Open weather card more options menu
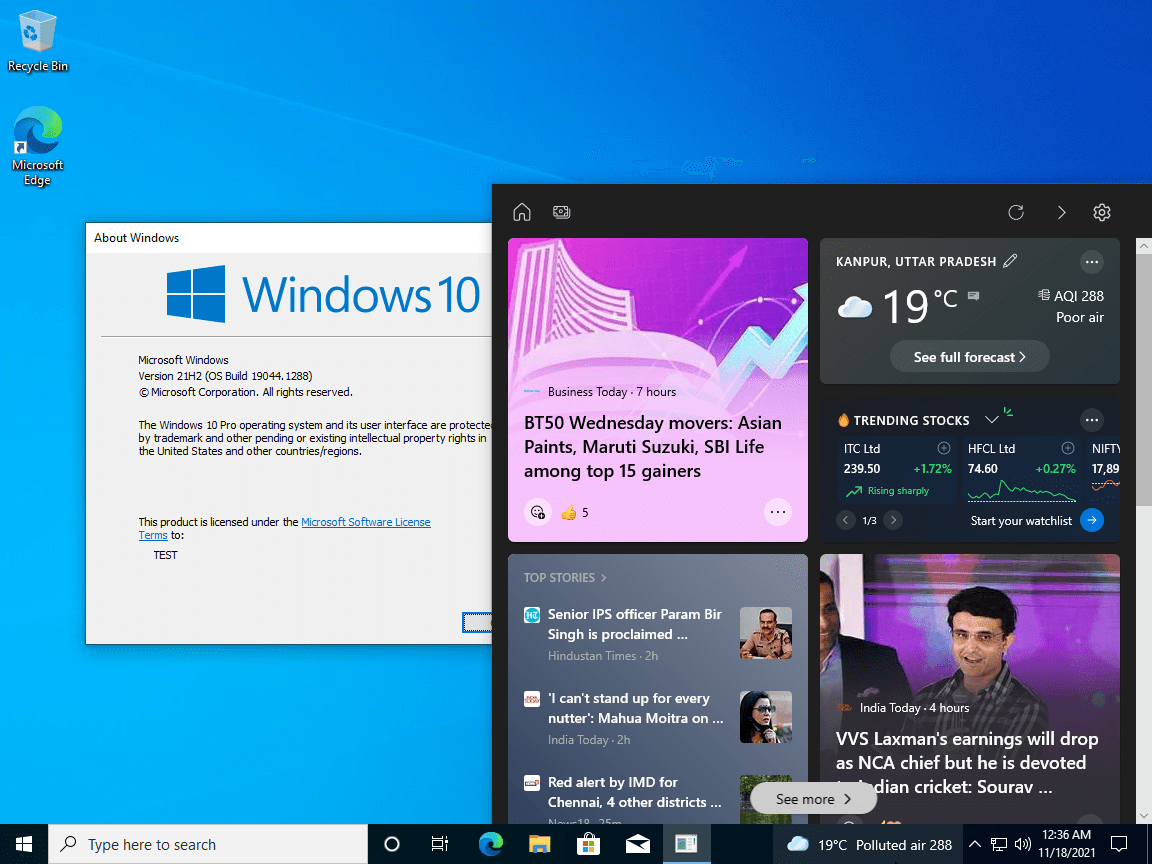 coord(1092,262)
